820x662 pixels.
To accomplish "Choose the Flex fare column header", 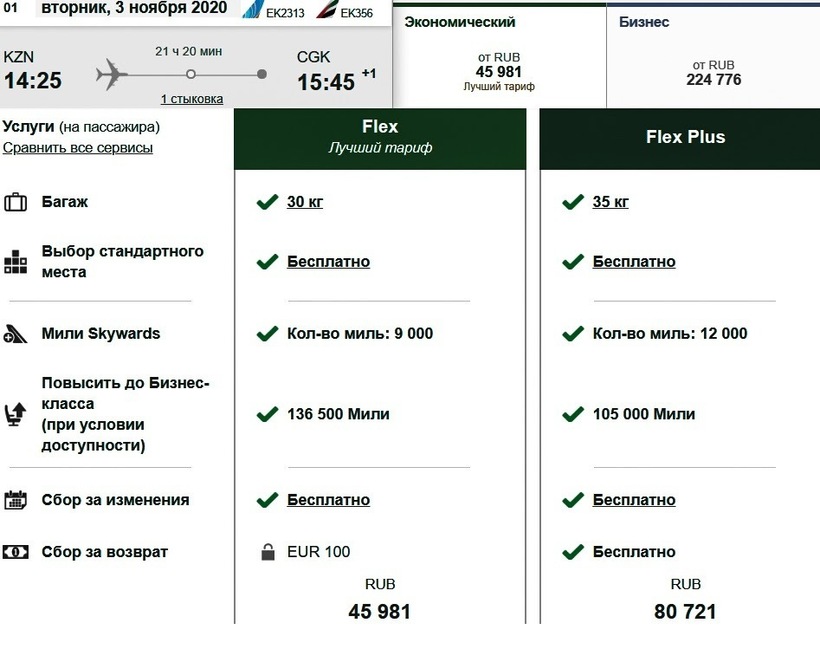I will point(380,136).
